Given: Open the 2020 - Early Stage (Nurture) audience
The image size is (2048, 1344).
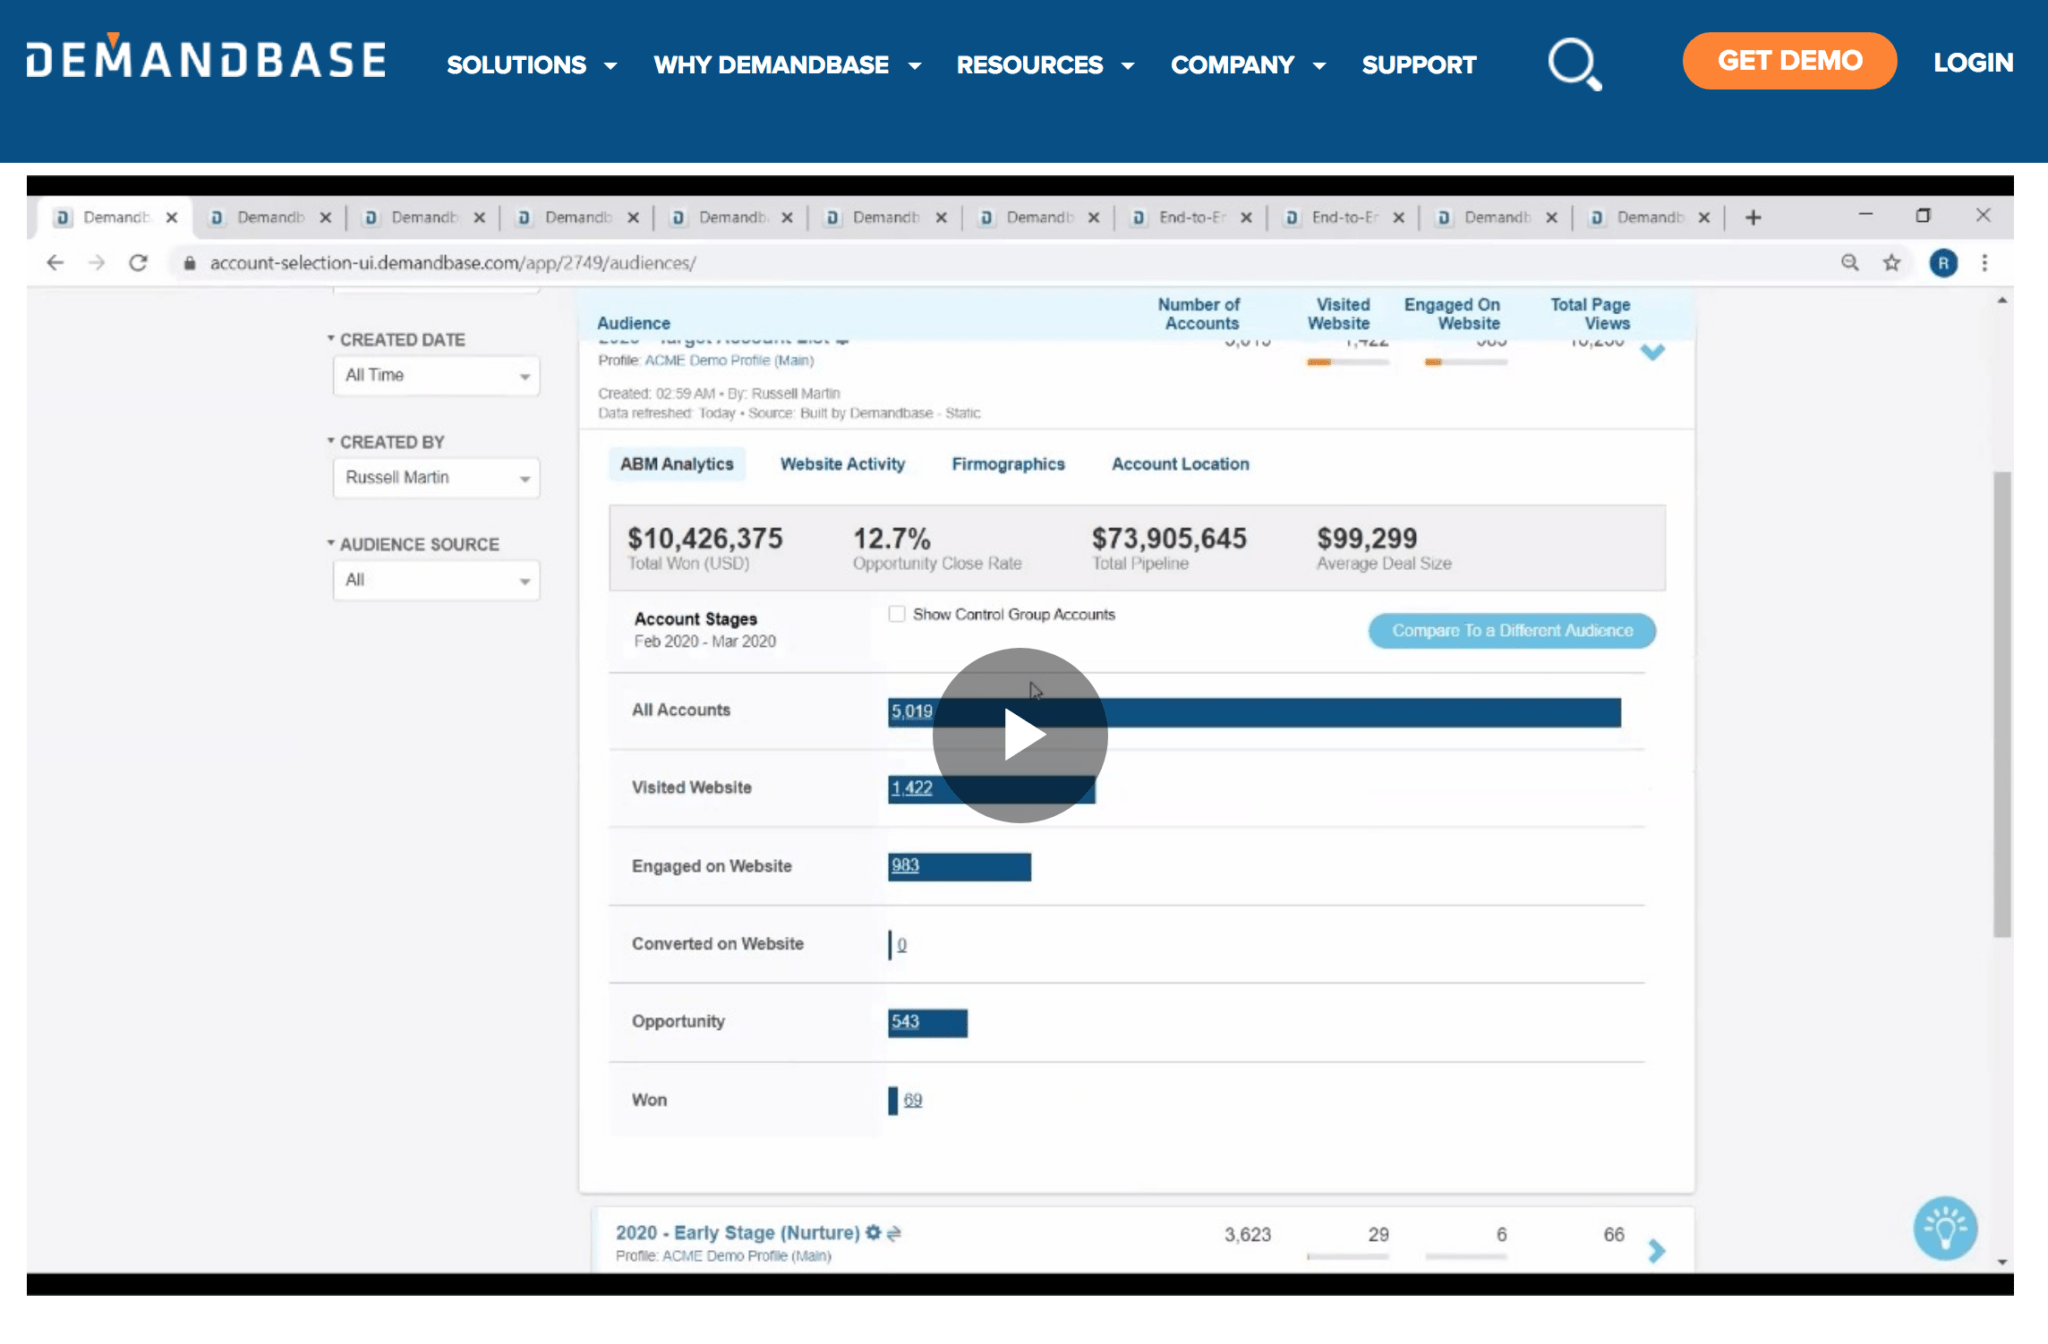Looking at the screenshot, I should (x=737, y=1232).
